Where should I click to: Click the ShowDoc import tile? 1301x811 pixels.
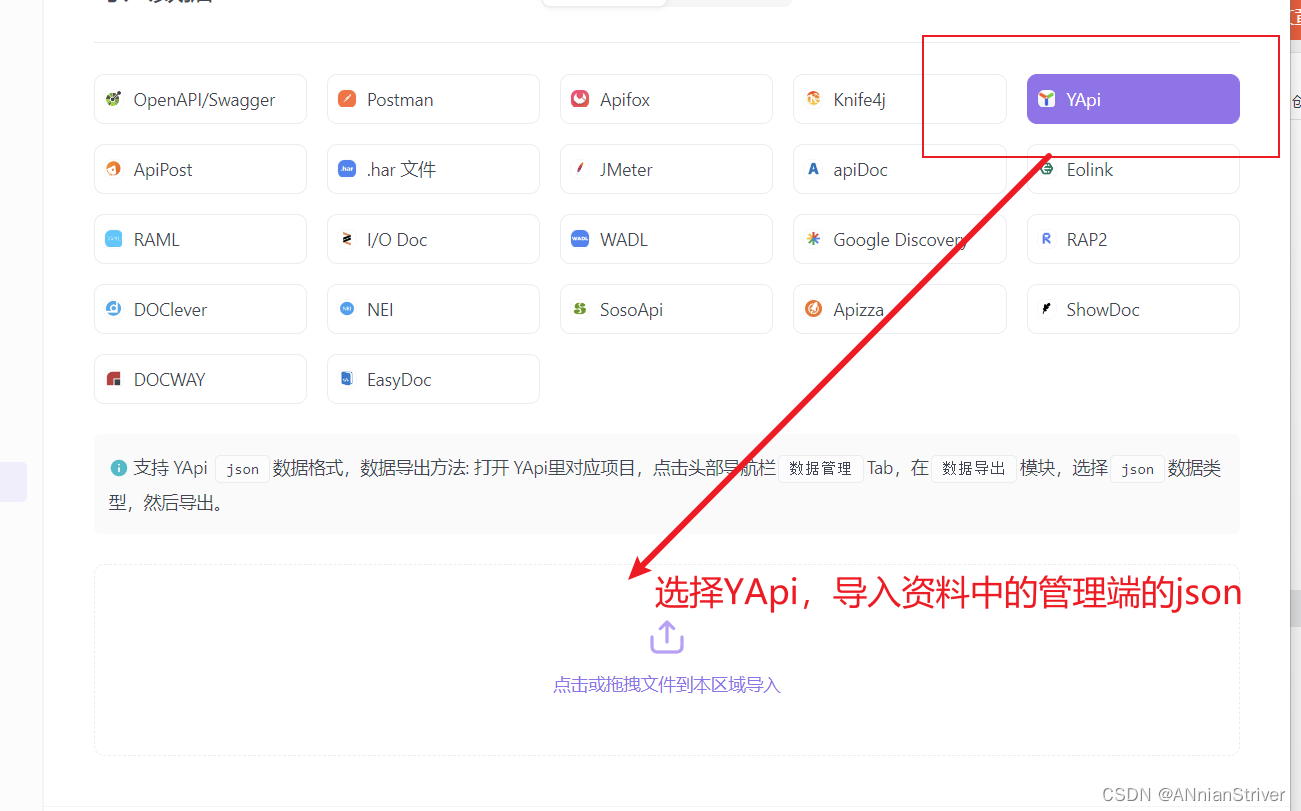pos(1132,309)
